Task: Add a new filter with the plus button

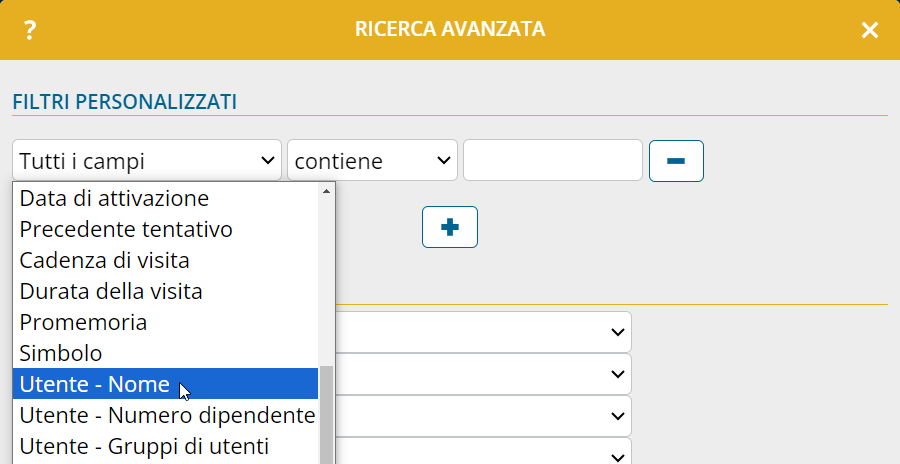Action: coord(449,227)
